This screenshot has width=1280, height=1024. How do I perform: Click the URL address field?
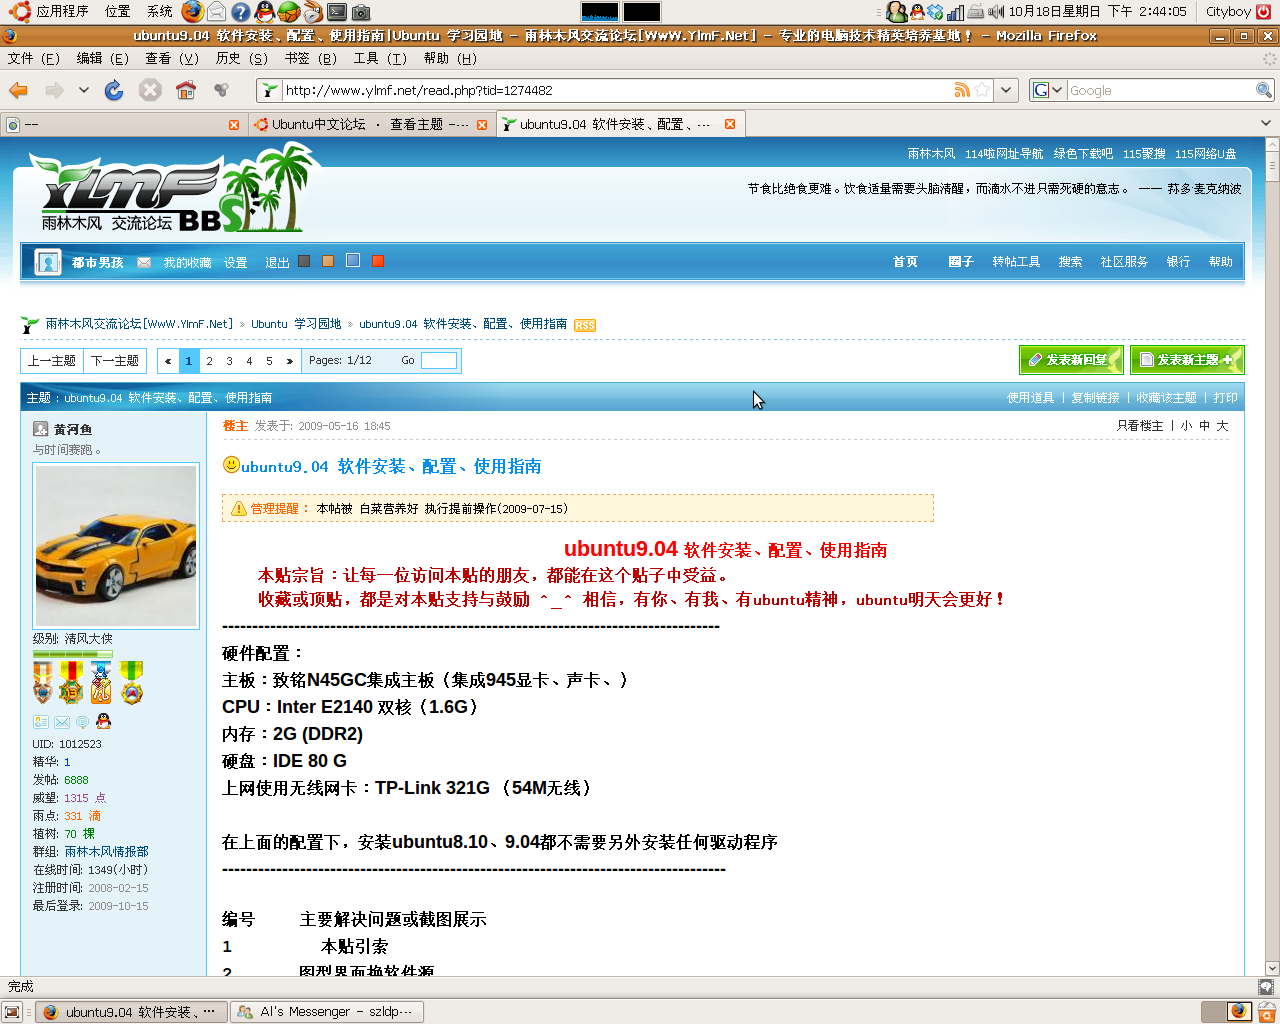[x=618, y=90]
